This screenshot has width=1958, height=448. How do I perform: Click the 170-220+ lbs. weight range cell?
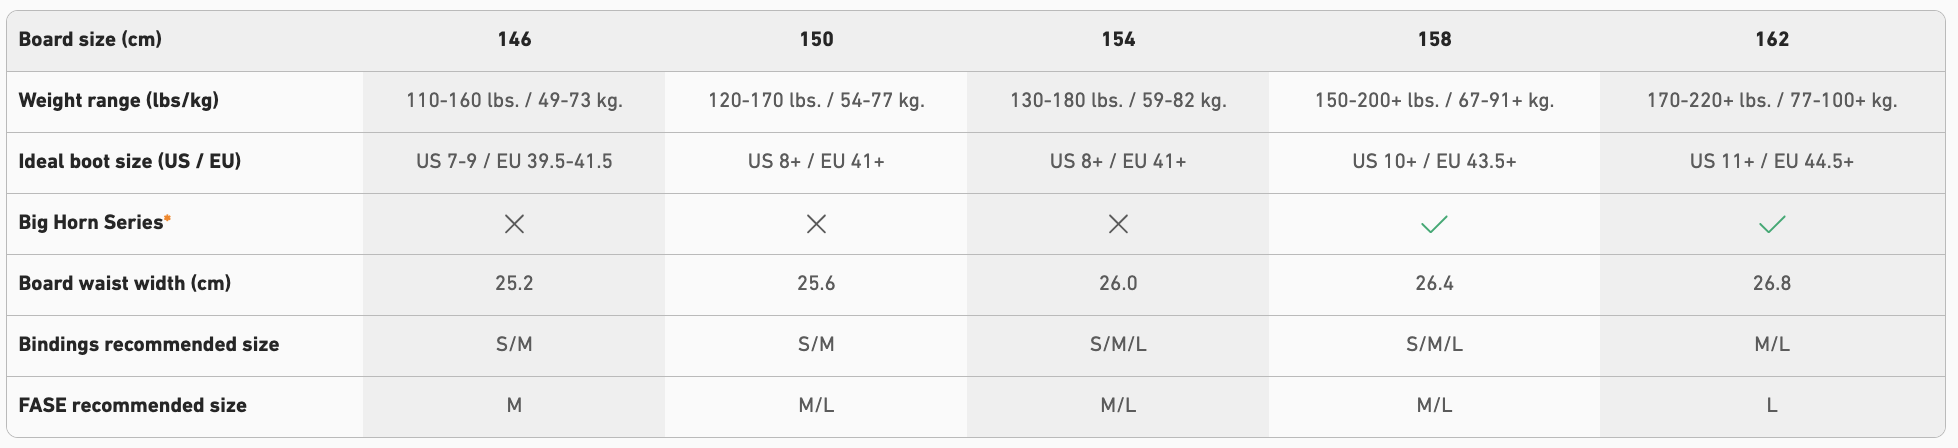pyautogui.click(x=1771, y=100)
